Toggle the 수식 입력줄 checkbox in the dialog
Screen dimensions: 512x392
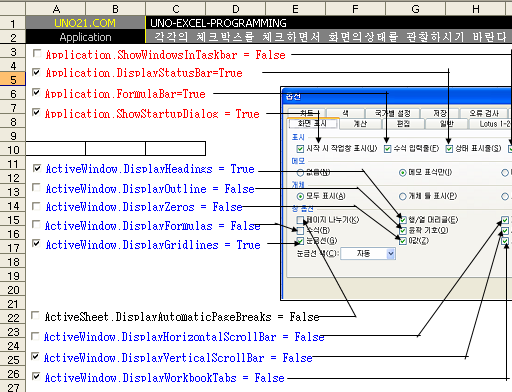pos(387,149)
